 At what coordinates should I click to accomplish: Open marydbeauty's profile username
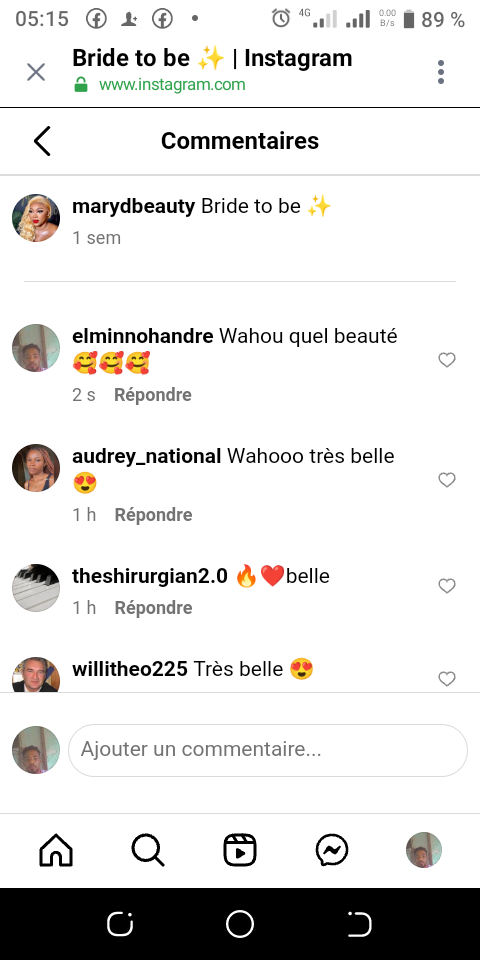(133, 206)
